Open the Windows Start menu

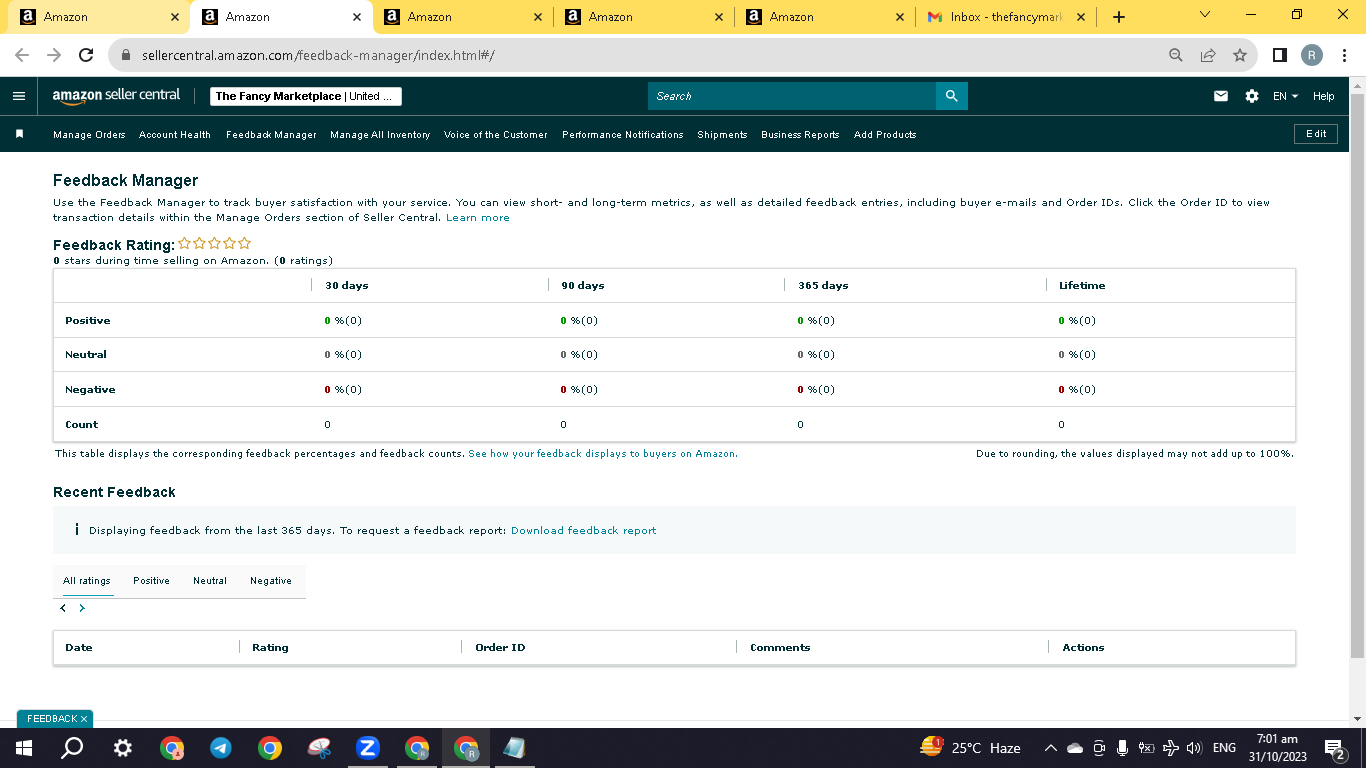point(24,748)
